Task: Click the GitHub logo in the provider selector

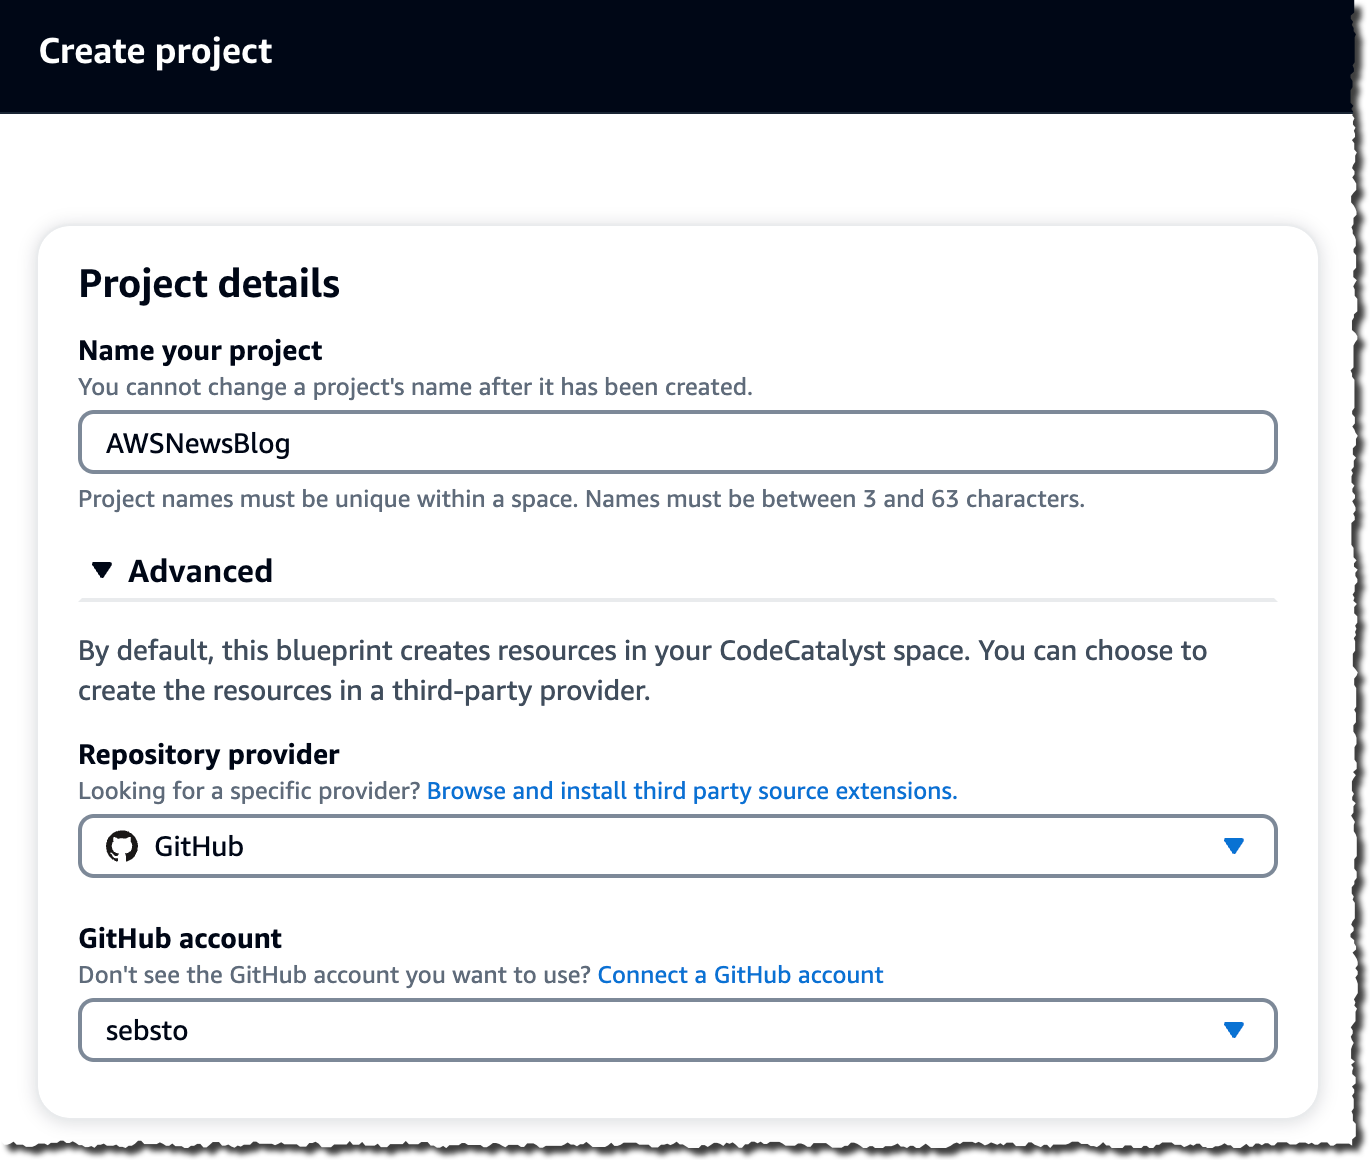Action: (x=124, y=846)
